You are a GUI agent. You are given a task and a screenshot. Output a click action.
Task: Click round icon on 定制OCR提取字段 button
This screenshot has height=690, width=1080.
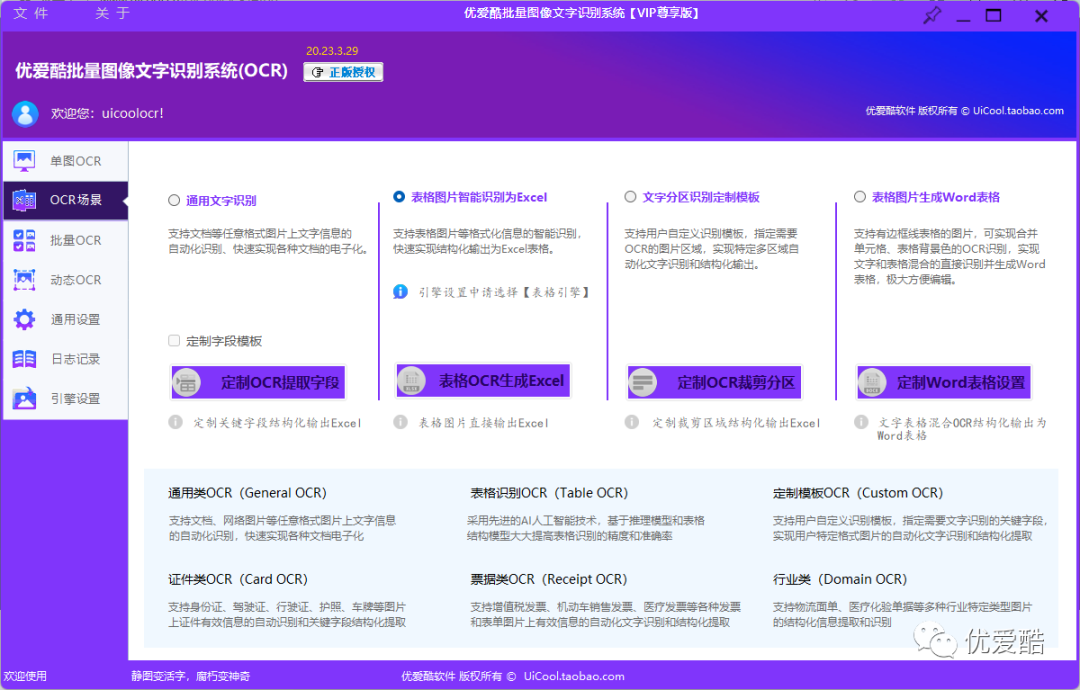pyautogui.click(x=187, y=383)
